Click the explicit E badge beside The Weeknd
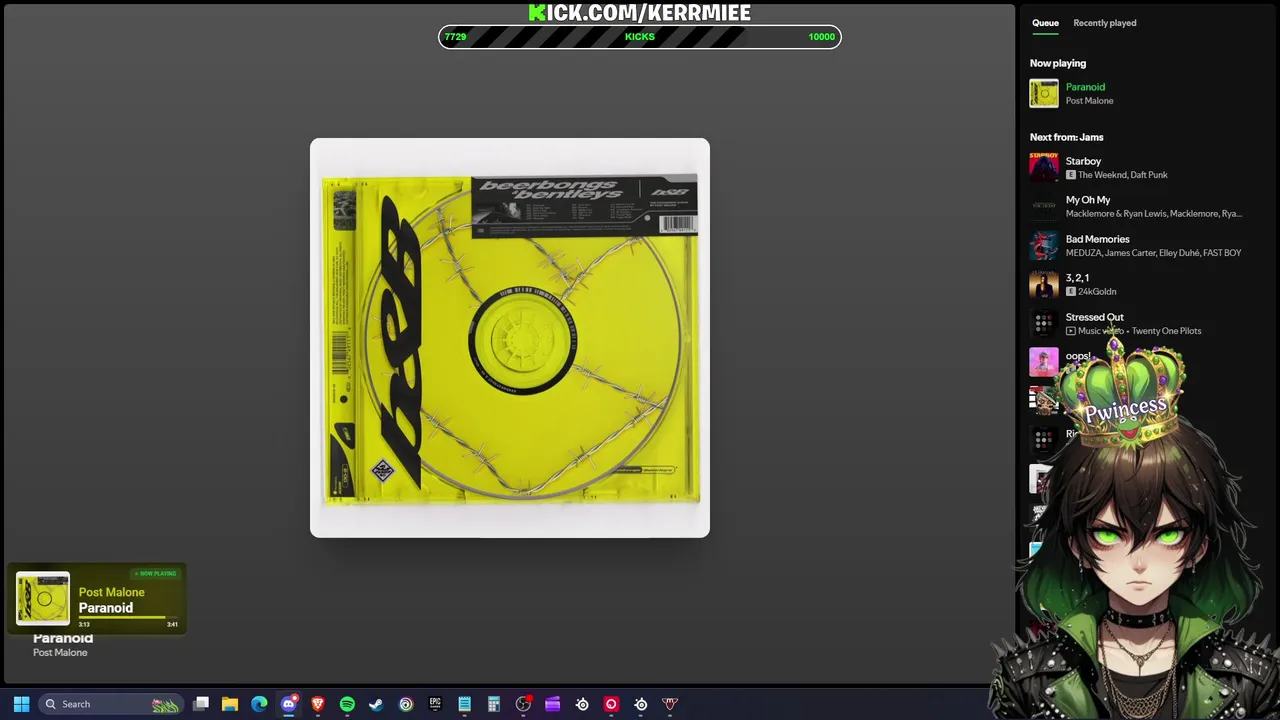This screenshot has height=720, width=1280. click(1071, 175)
